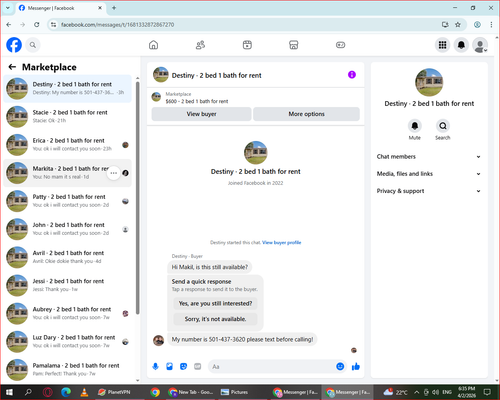Open the tab search dropdown arrow

click(8, 8)
